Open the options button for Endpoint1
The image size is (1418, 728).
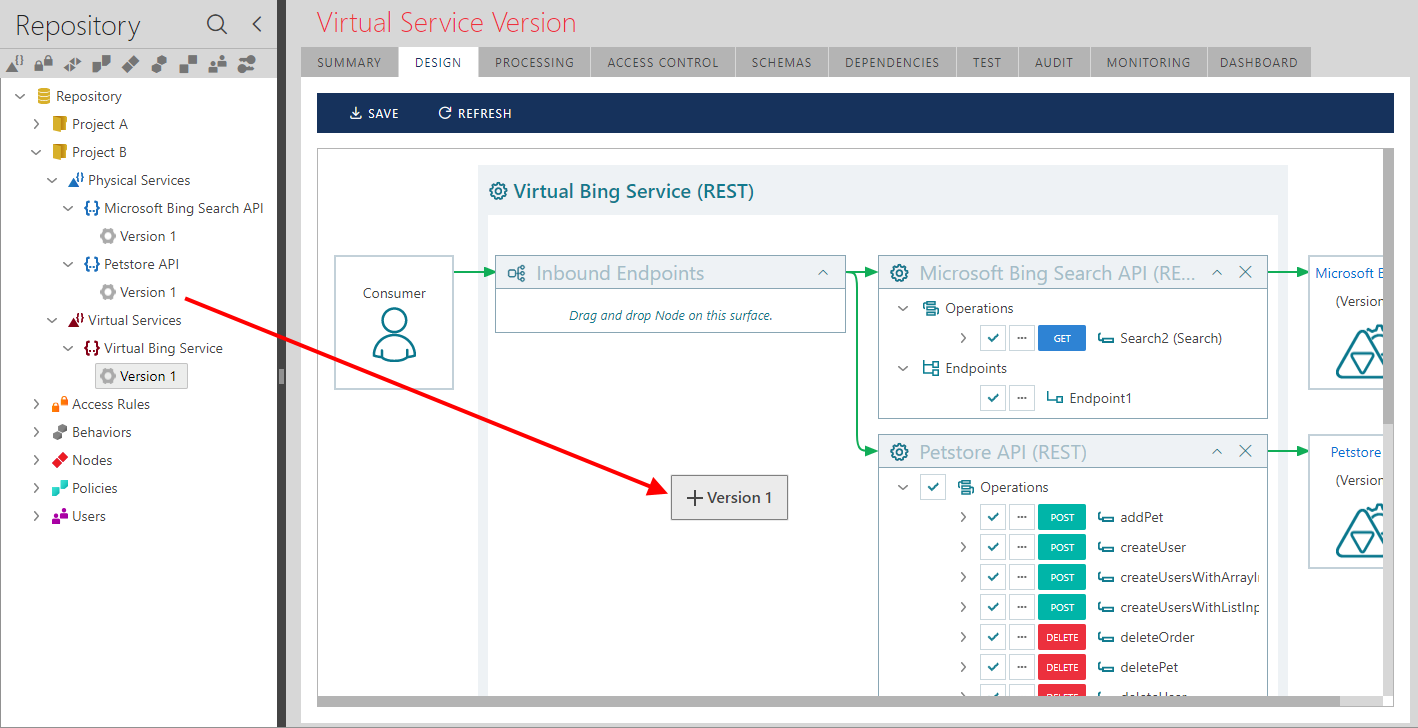coord(1021,398)
